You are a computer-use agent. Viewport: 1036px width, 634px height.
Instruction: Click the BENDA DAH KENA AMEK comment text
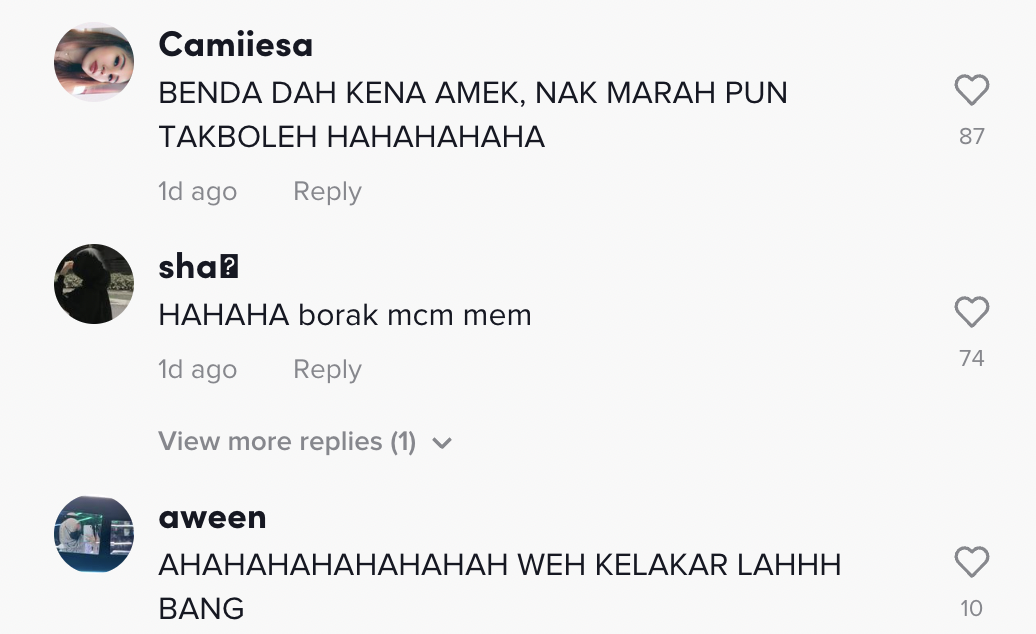pyautogui.click(x=472, y=115)
